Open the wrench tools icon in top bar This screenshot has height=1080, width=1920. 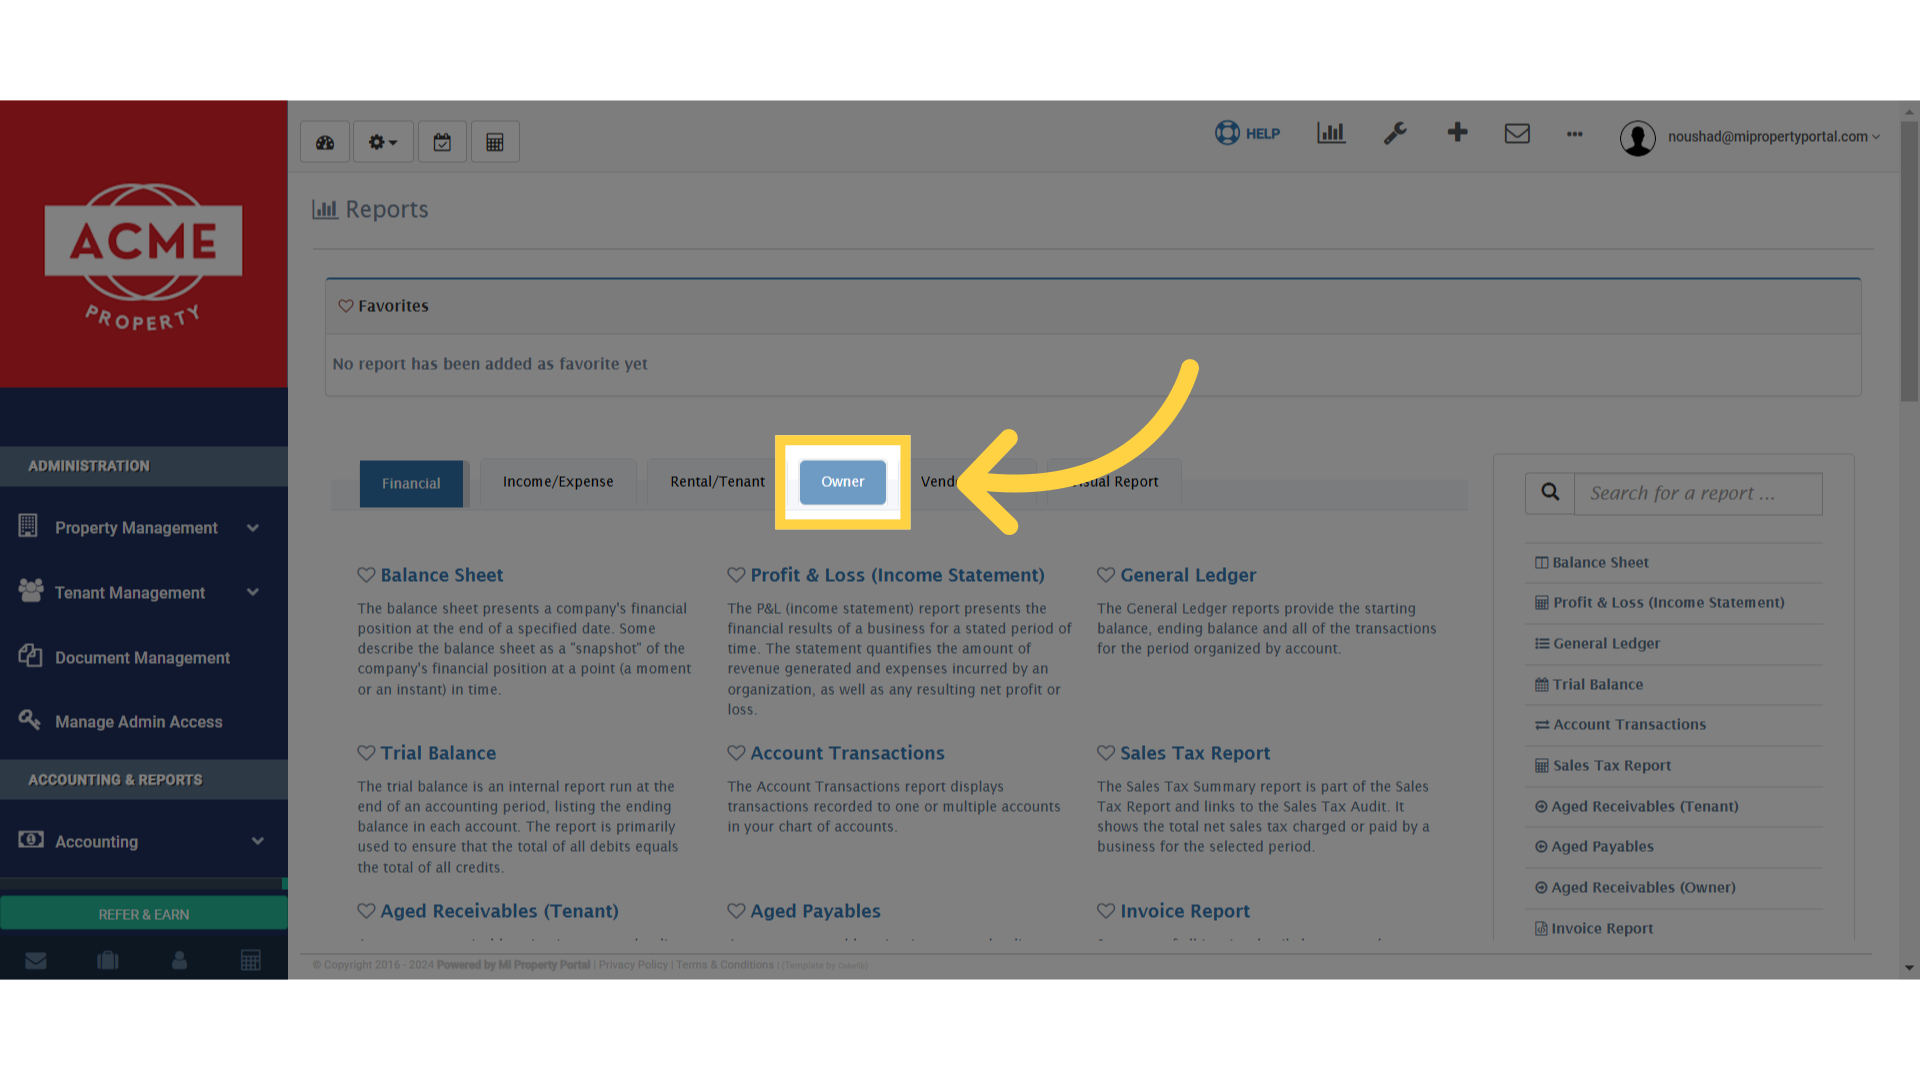tap(1395, 133)
